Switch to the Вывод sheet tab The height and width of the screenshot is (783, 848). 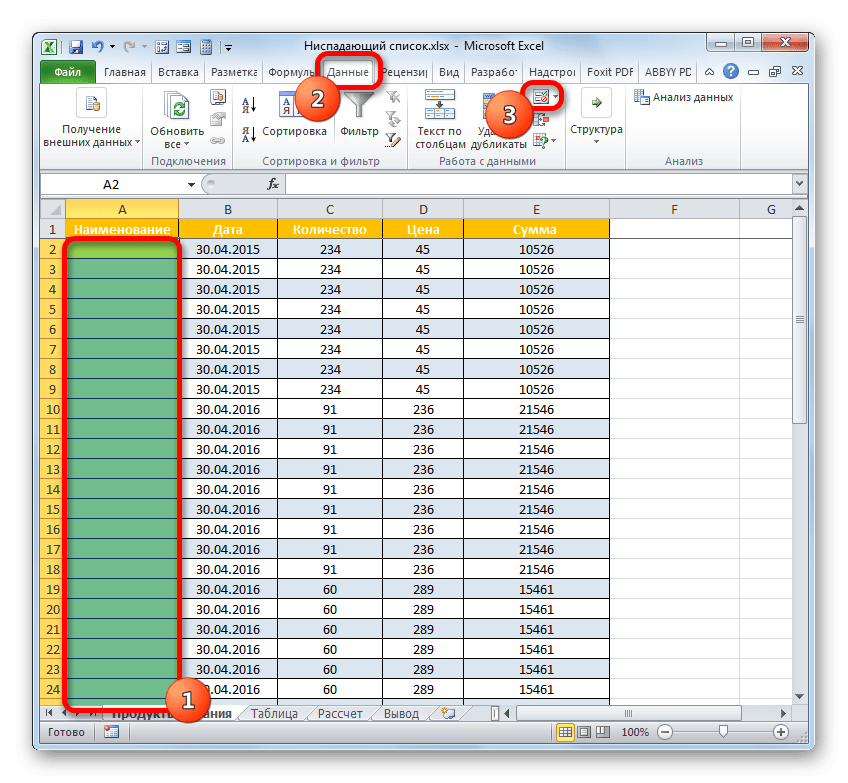pyautogui.click(x=401, y=713)
